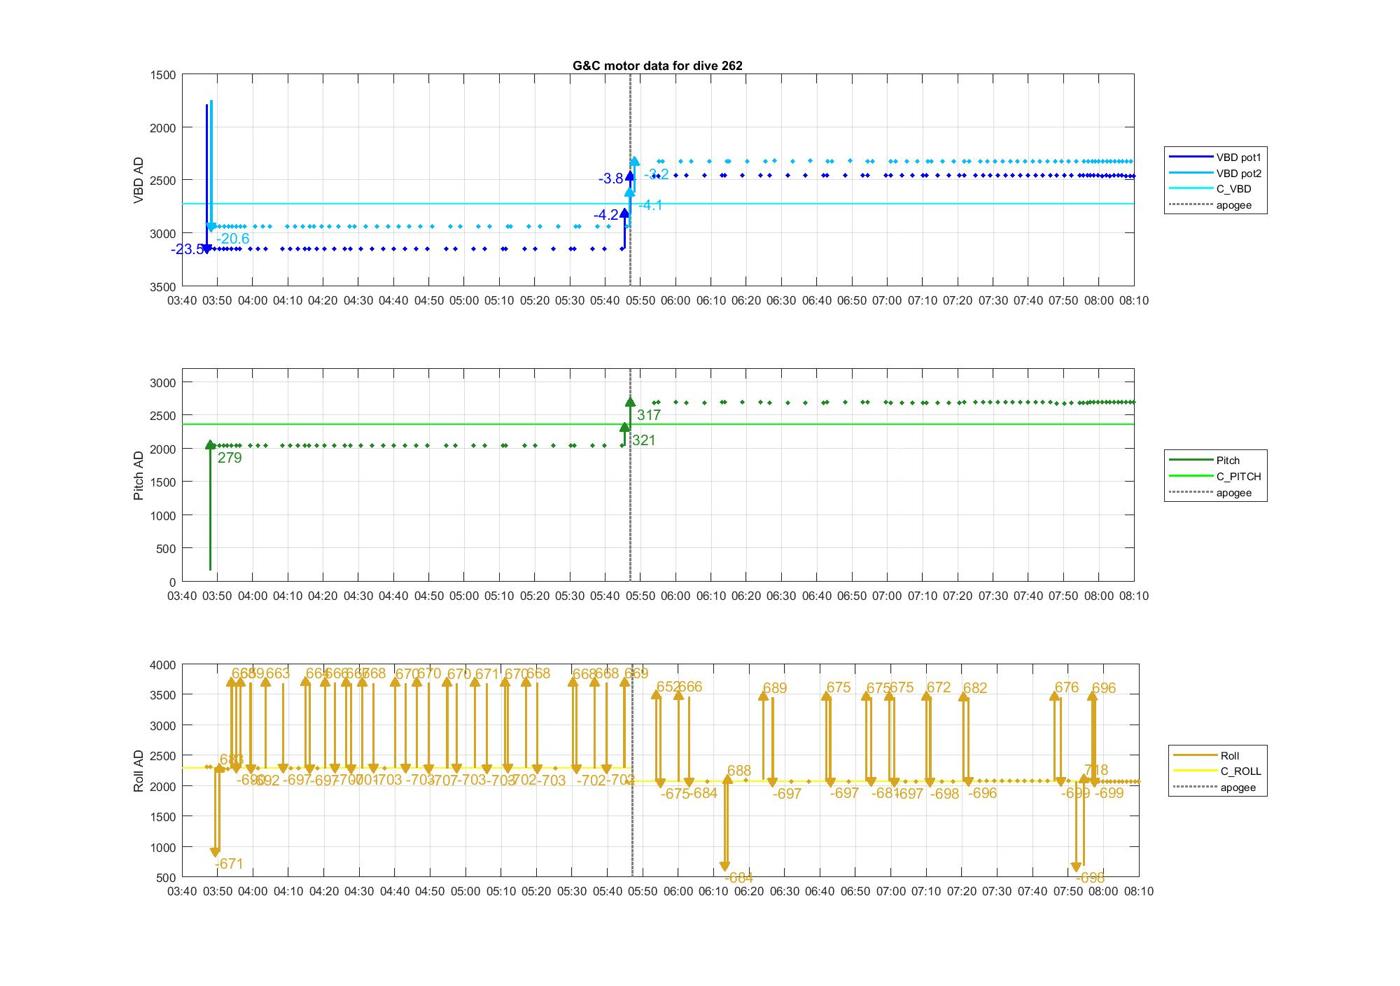Select the 'C_PITCH' legend entry

[x=1238, y=476]
